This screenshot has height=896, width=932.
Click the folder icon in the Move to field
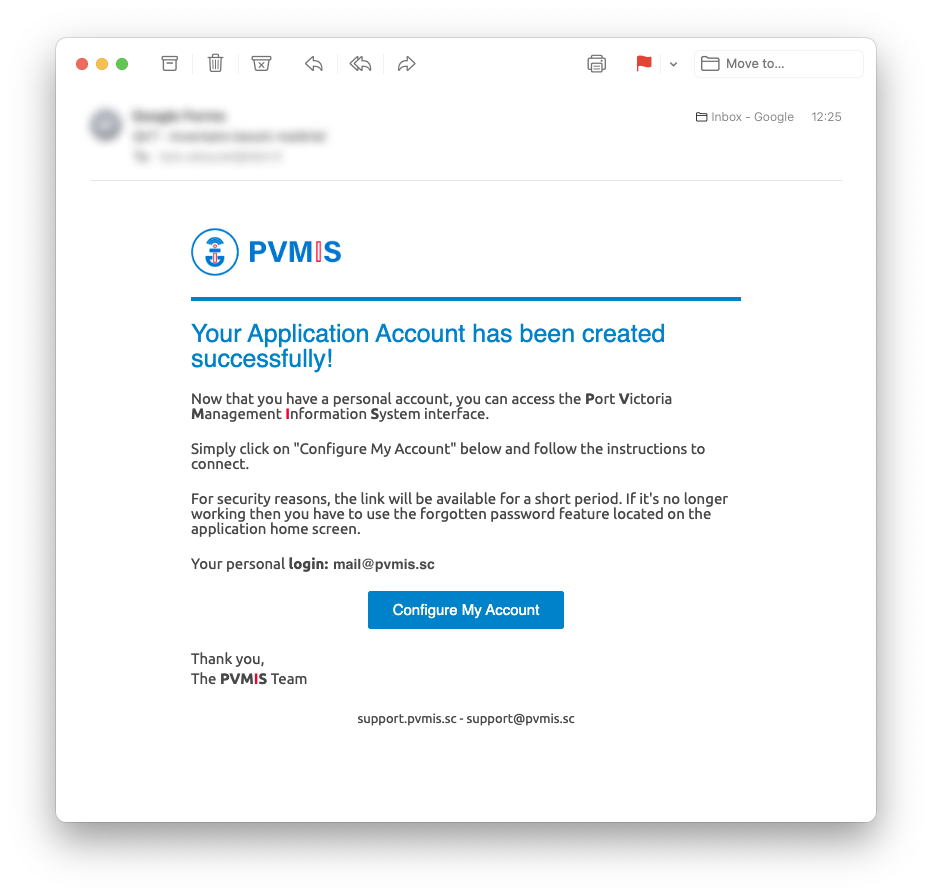[710, 64]
